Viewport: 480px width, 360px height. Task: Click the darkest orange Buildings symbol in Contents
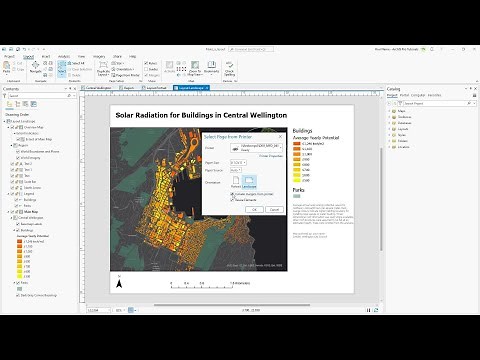coord(19,241)
